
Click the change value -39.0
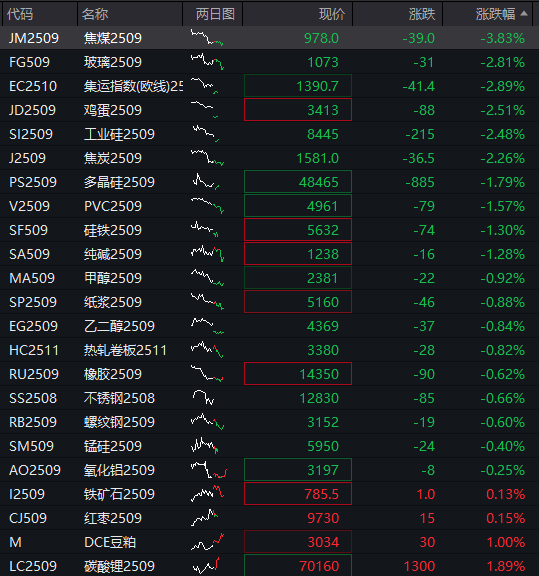(x=418, y=38)
